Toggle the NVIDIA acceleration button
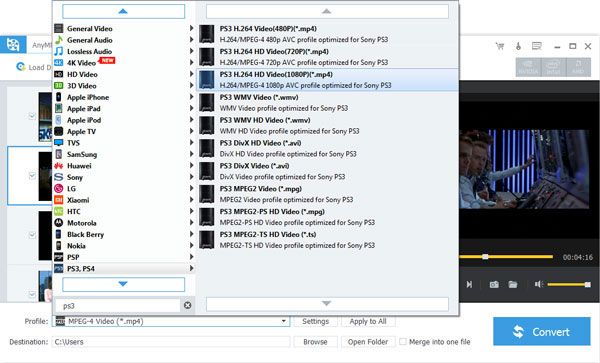 (528, 67)
